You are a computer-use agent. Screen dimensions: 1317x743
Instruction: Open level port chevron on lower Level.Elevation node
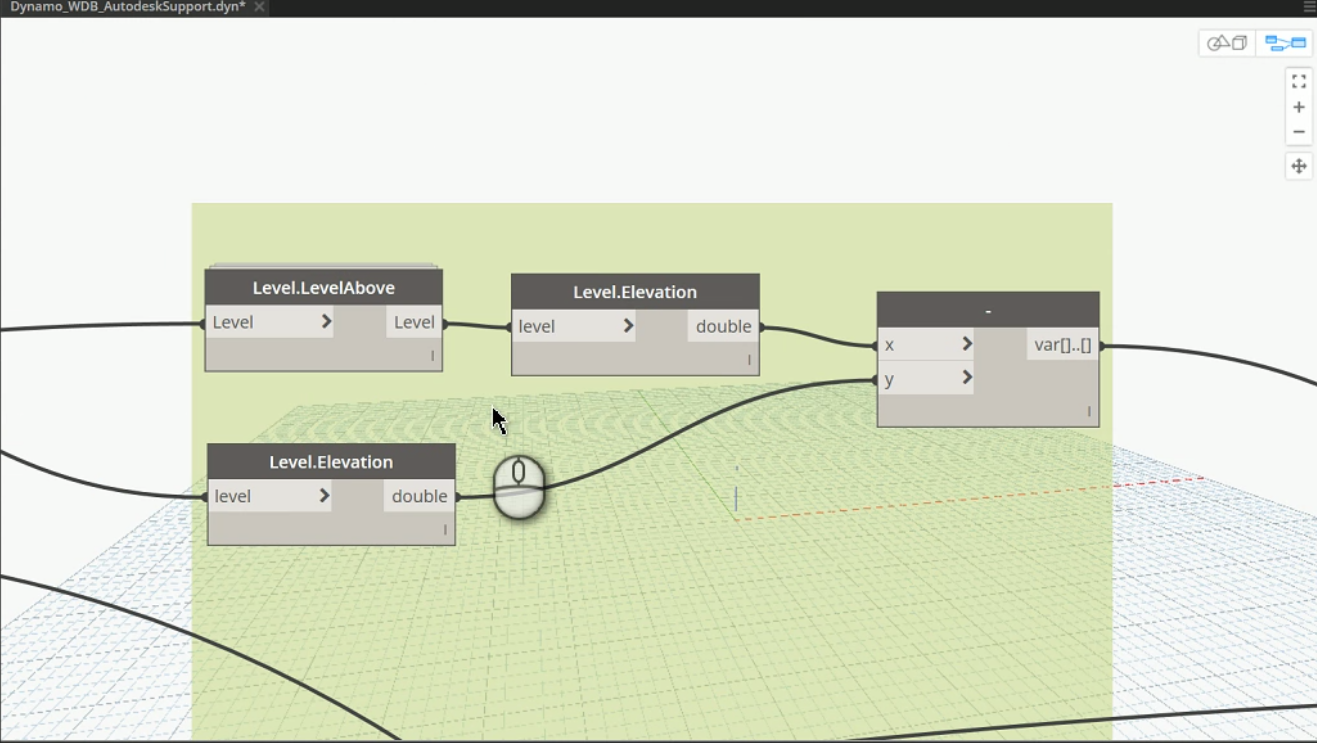pos(324,496)
